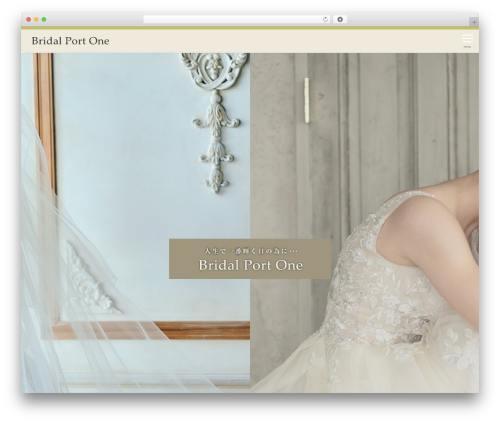Click the browser address bar
The image size is (500, 423).
pos(237,20)
